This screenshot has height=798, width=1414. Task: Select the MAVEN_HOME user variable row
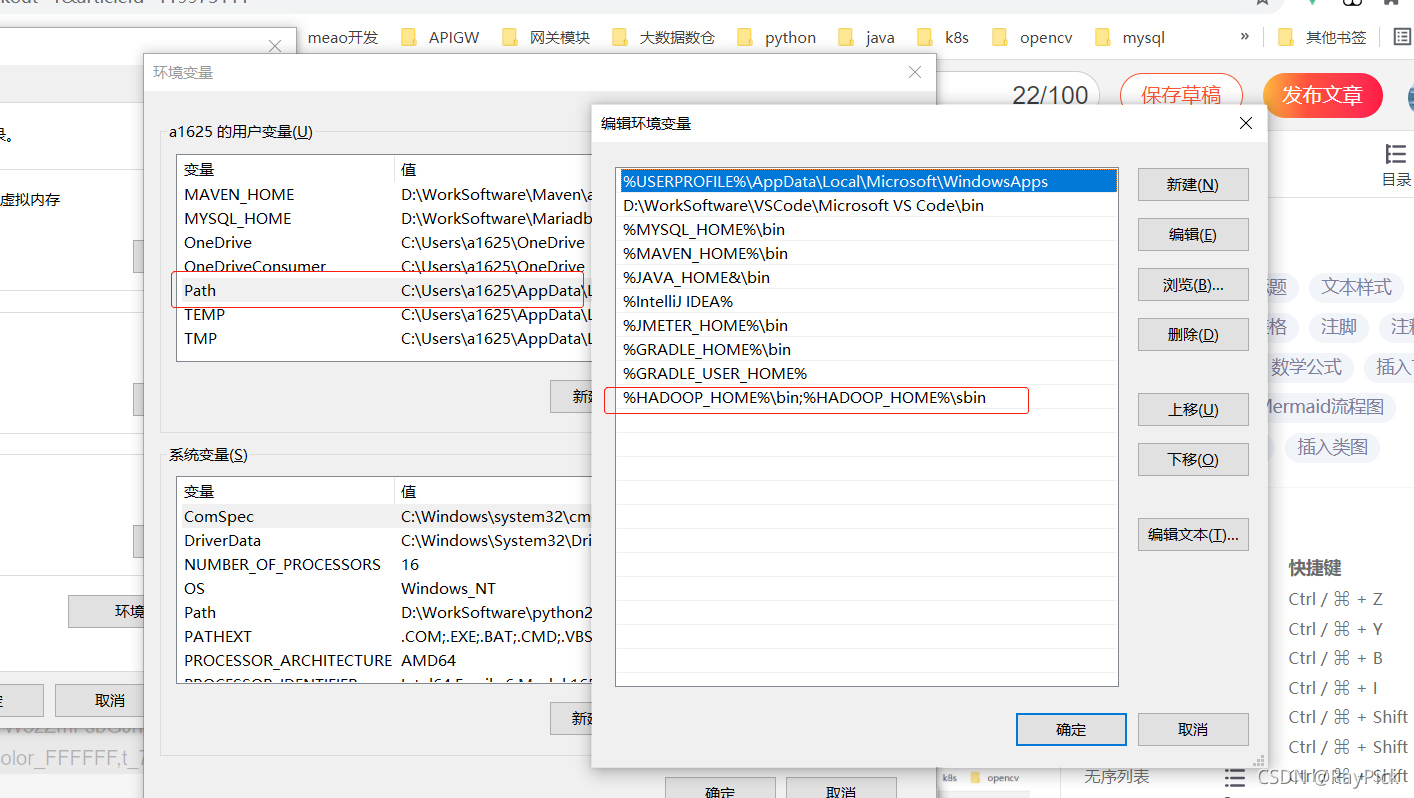[x=385, y=195]
